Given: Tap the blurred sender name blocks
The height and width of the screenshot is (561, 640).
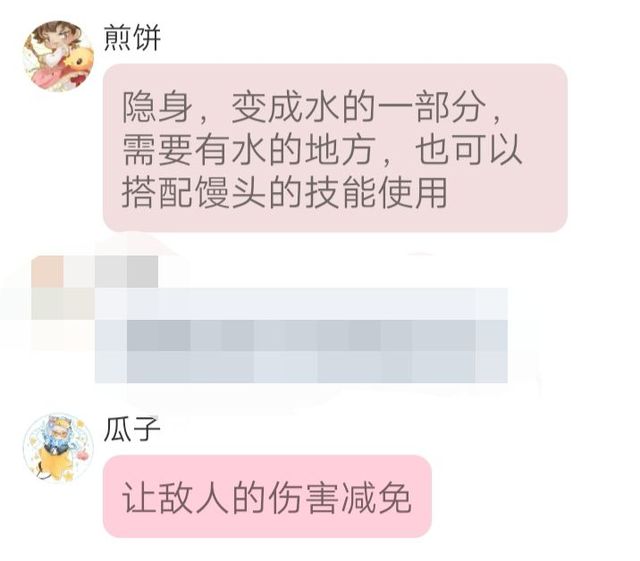Looking at the screenshot, I should (x=127, y=272).
